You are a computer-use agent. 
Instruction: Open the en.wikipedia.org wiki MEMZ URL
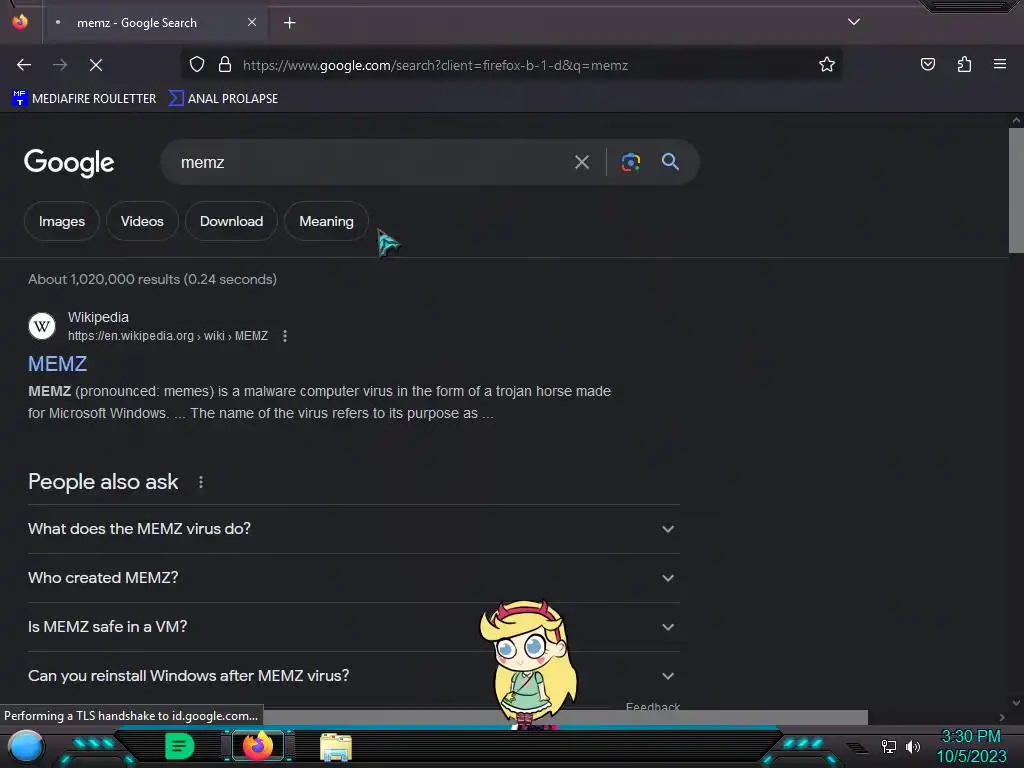click(168, 336)
